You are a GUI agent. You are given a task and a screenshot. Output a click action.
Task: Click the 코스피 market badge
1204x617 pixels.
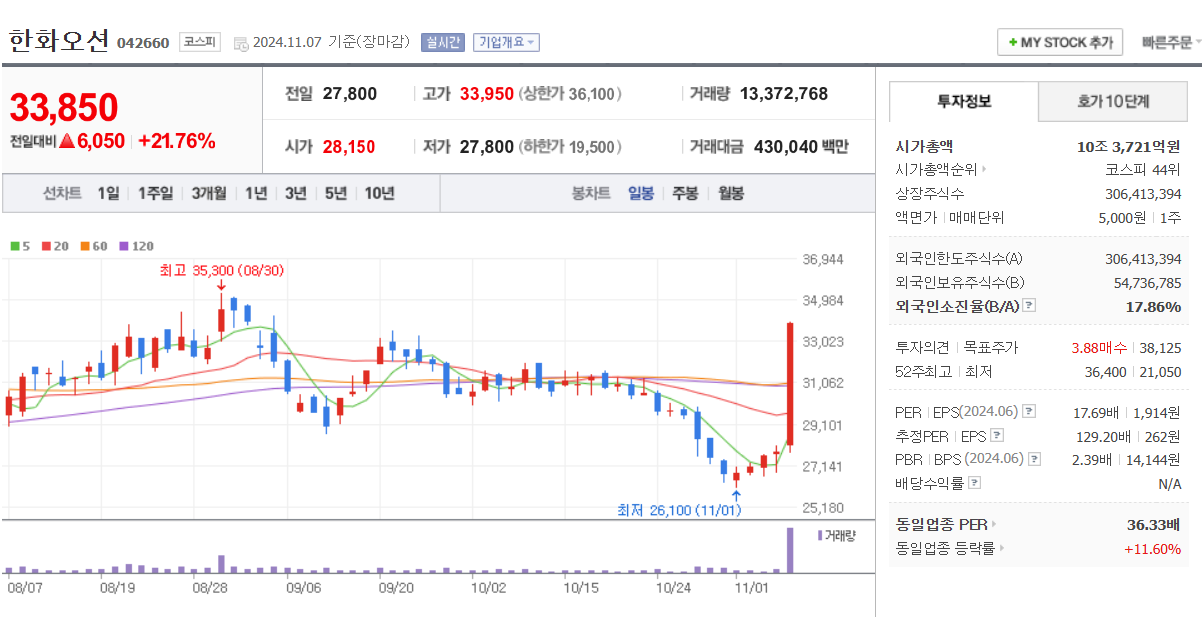(200, 42)
